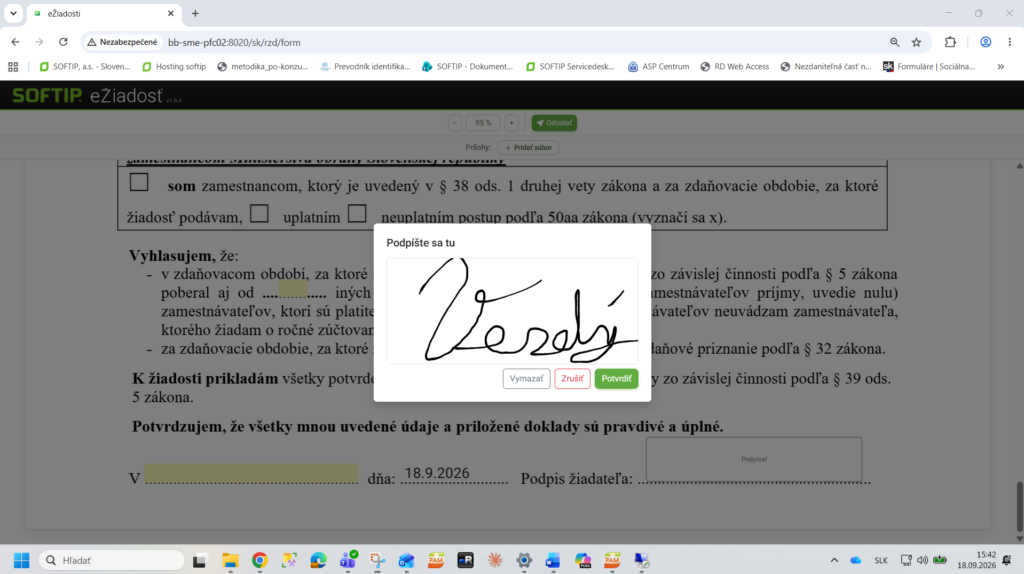Open the SOFTIP - Dokument... bookmark
This screenshot has height=574, width=1024.
pos(468,67)
